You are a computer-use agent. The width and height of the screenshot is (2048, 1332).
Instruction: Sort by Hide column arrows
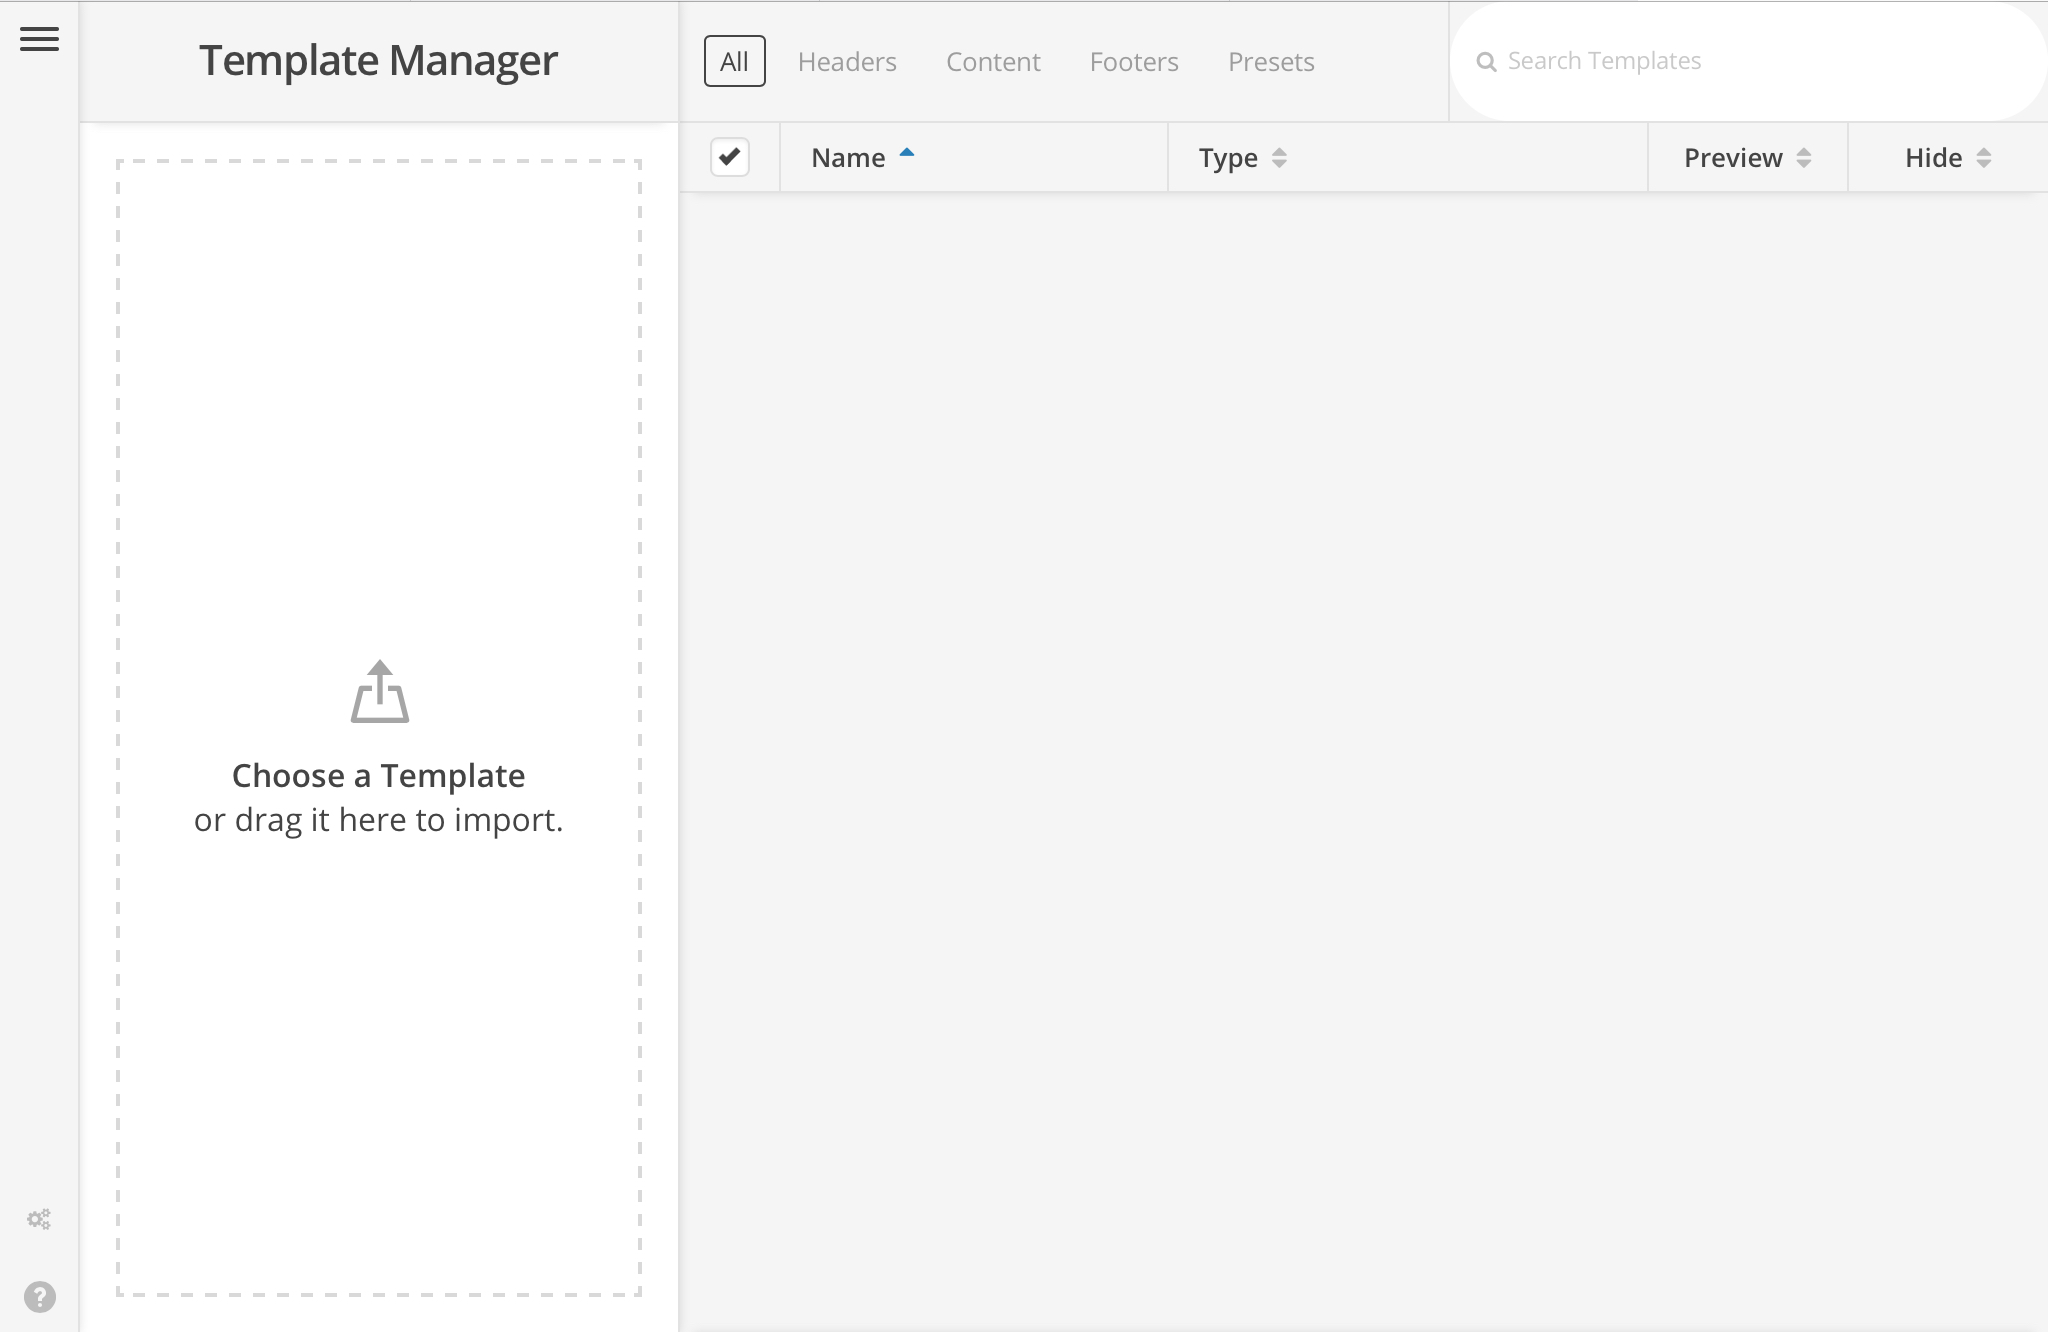pos(1984,158)
